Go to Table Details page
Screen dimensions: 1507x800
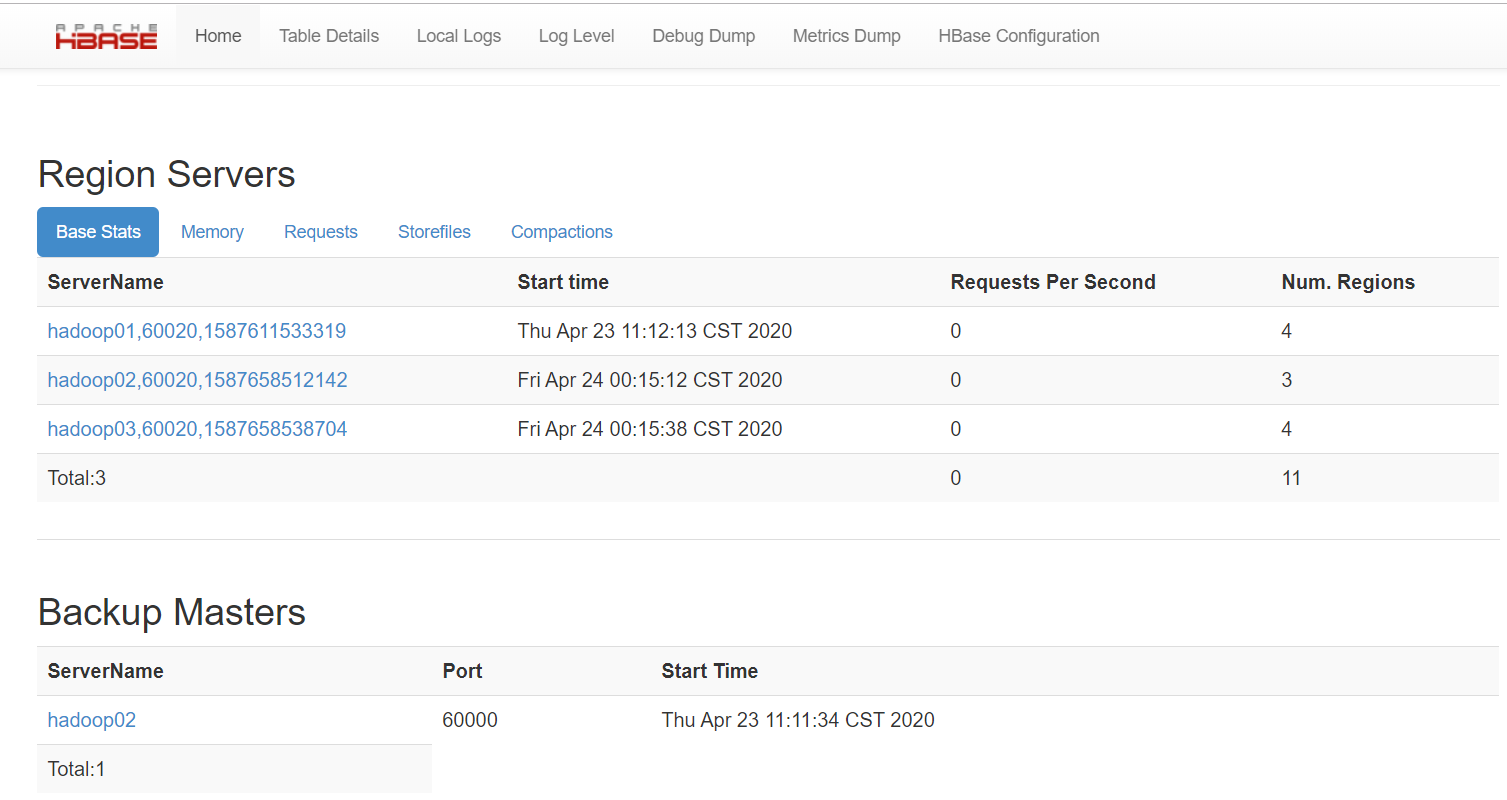coord(329,36)
